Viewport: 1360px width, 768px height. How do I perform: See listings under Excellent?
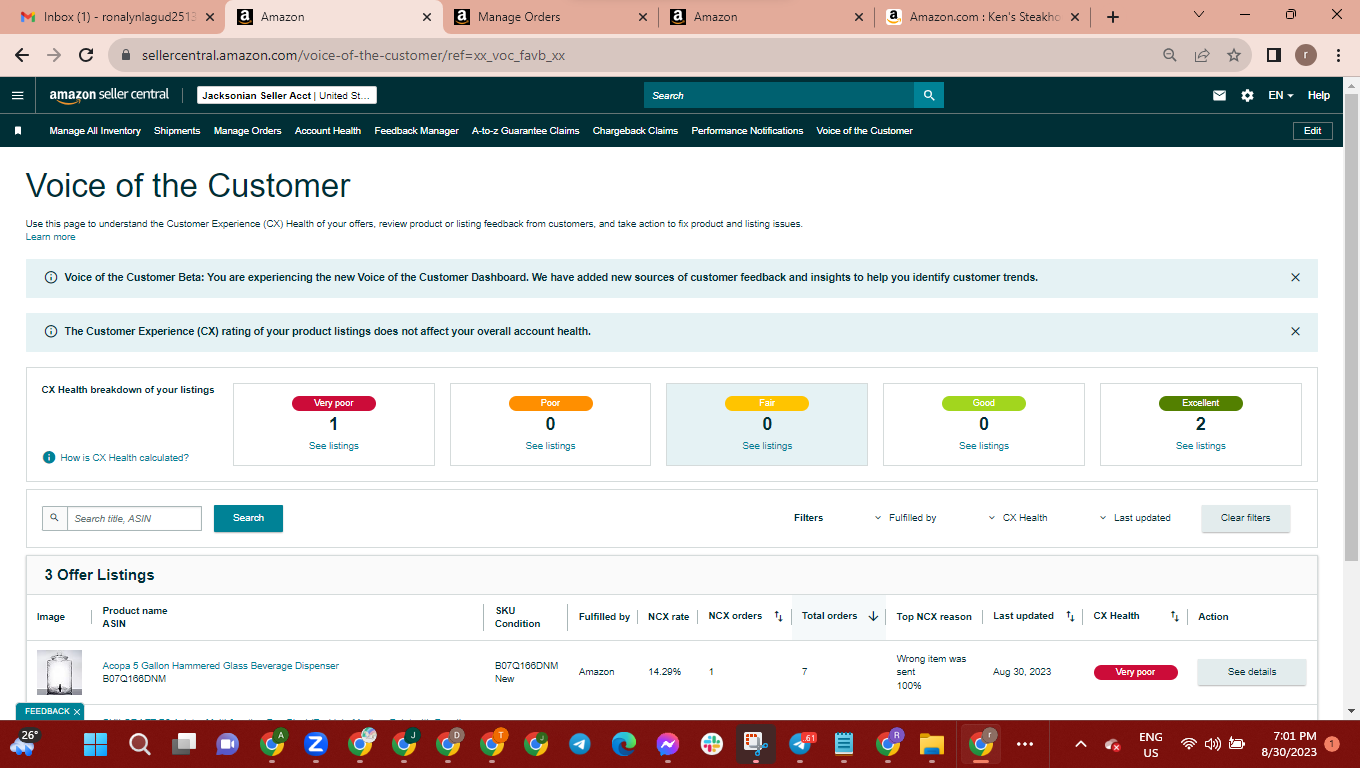(1201, 446)
